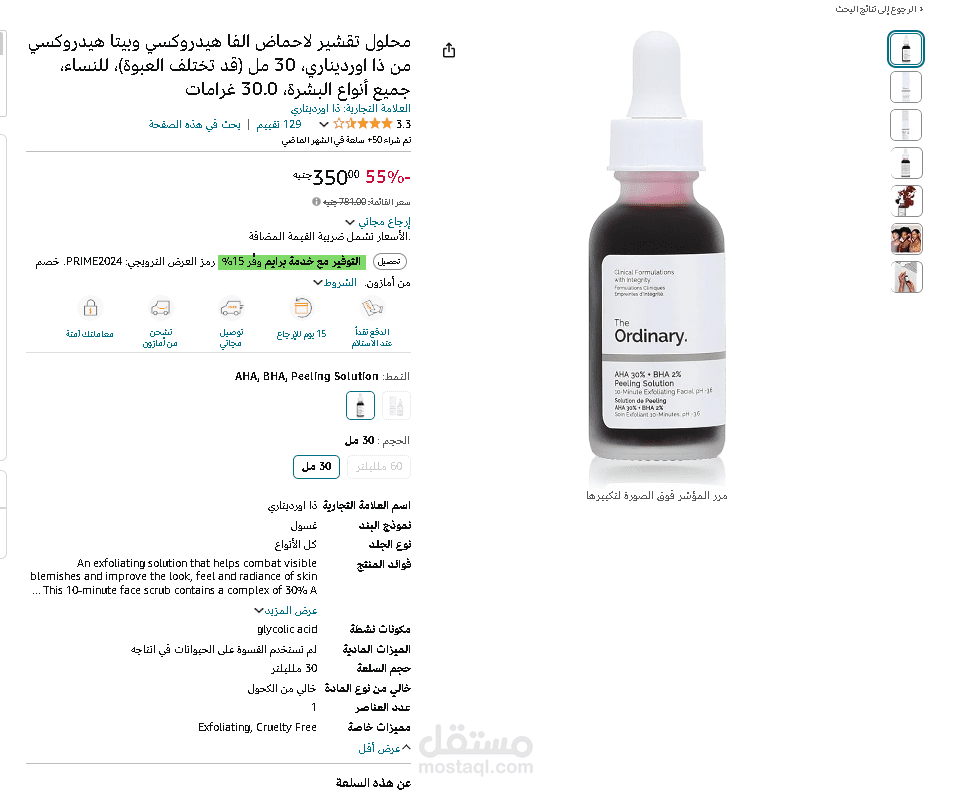This screenshot has height=793, width=953.
Task: Select the AHA BHA Peeling Solution style swatch
Action: (x=360, y=405)
